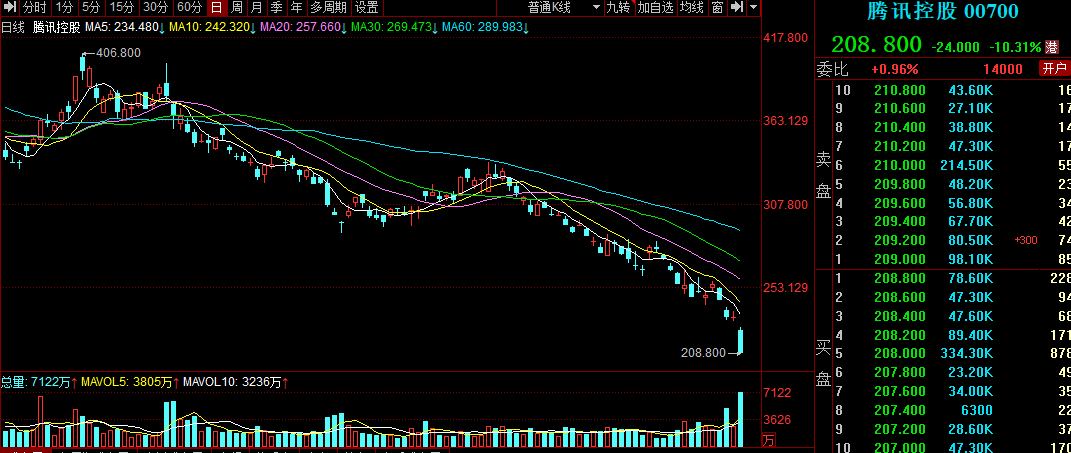Click the 417.800 price axis label

(787, 37)
